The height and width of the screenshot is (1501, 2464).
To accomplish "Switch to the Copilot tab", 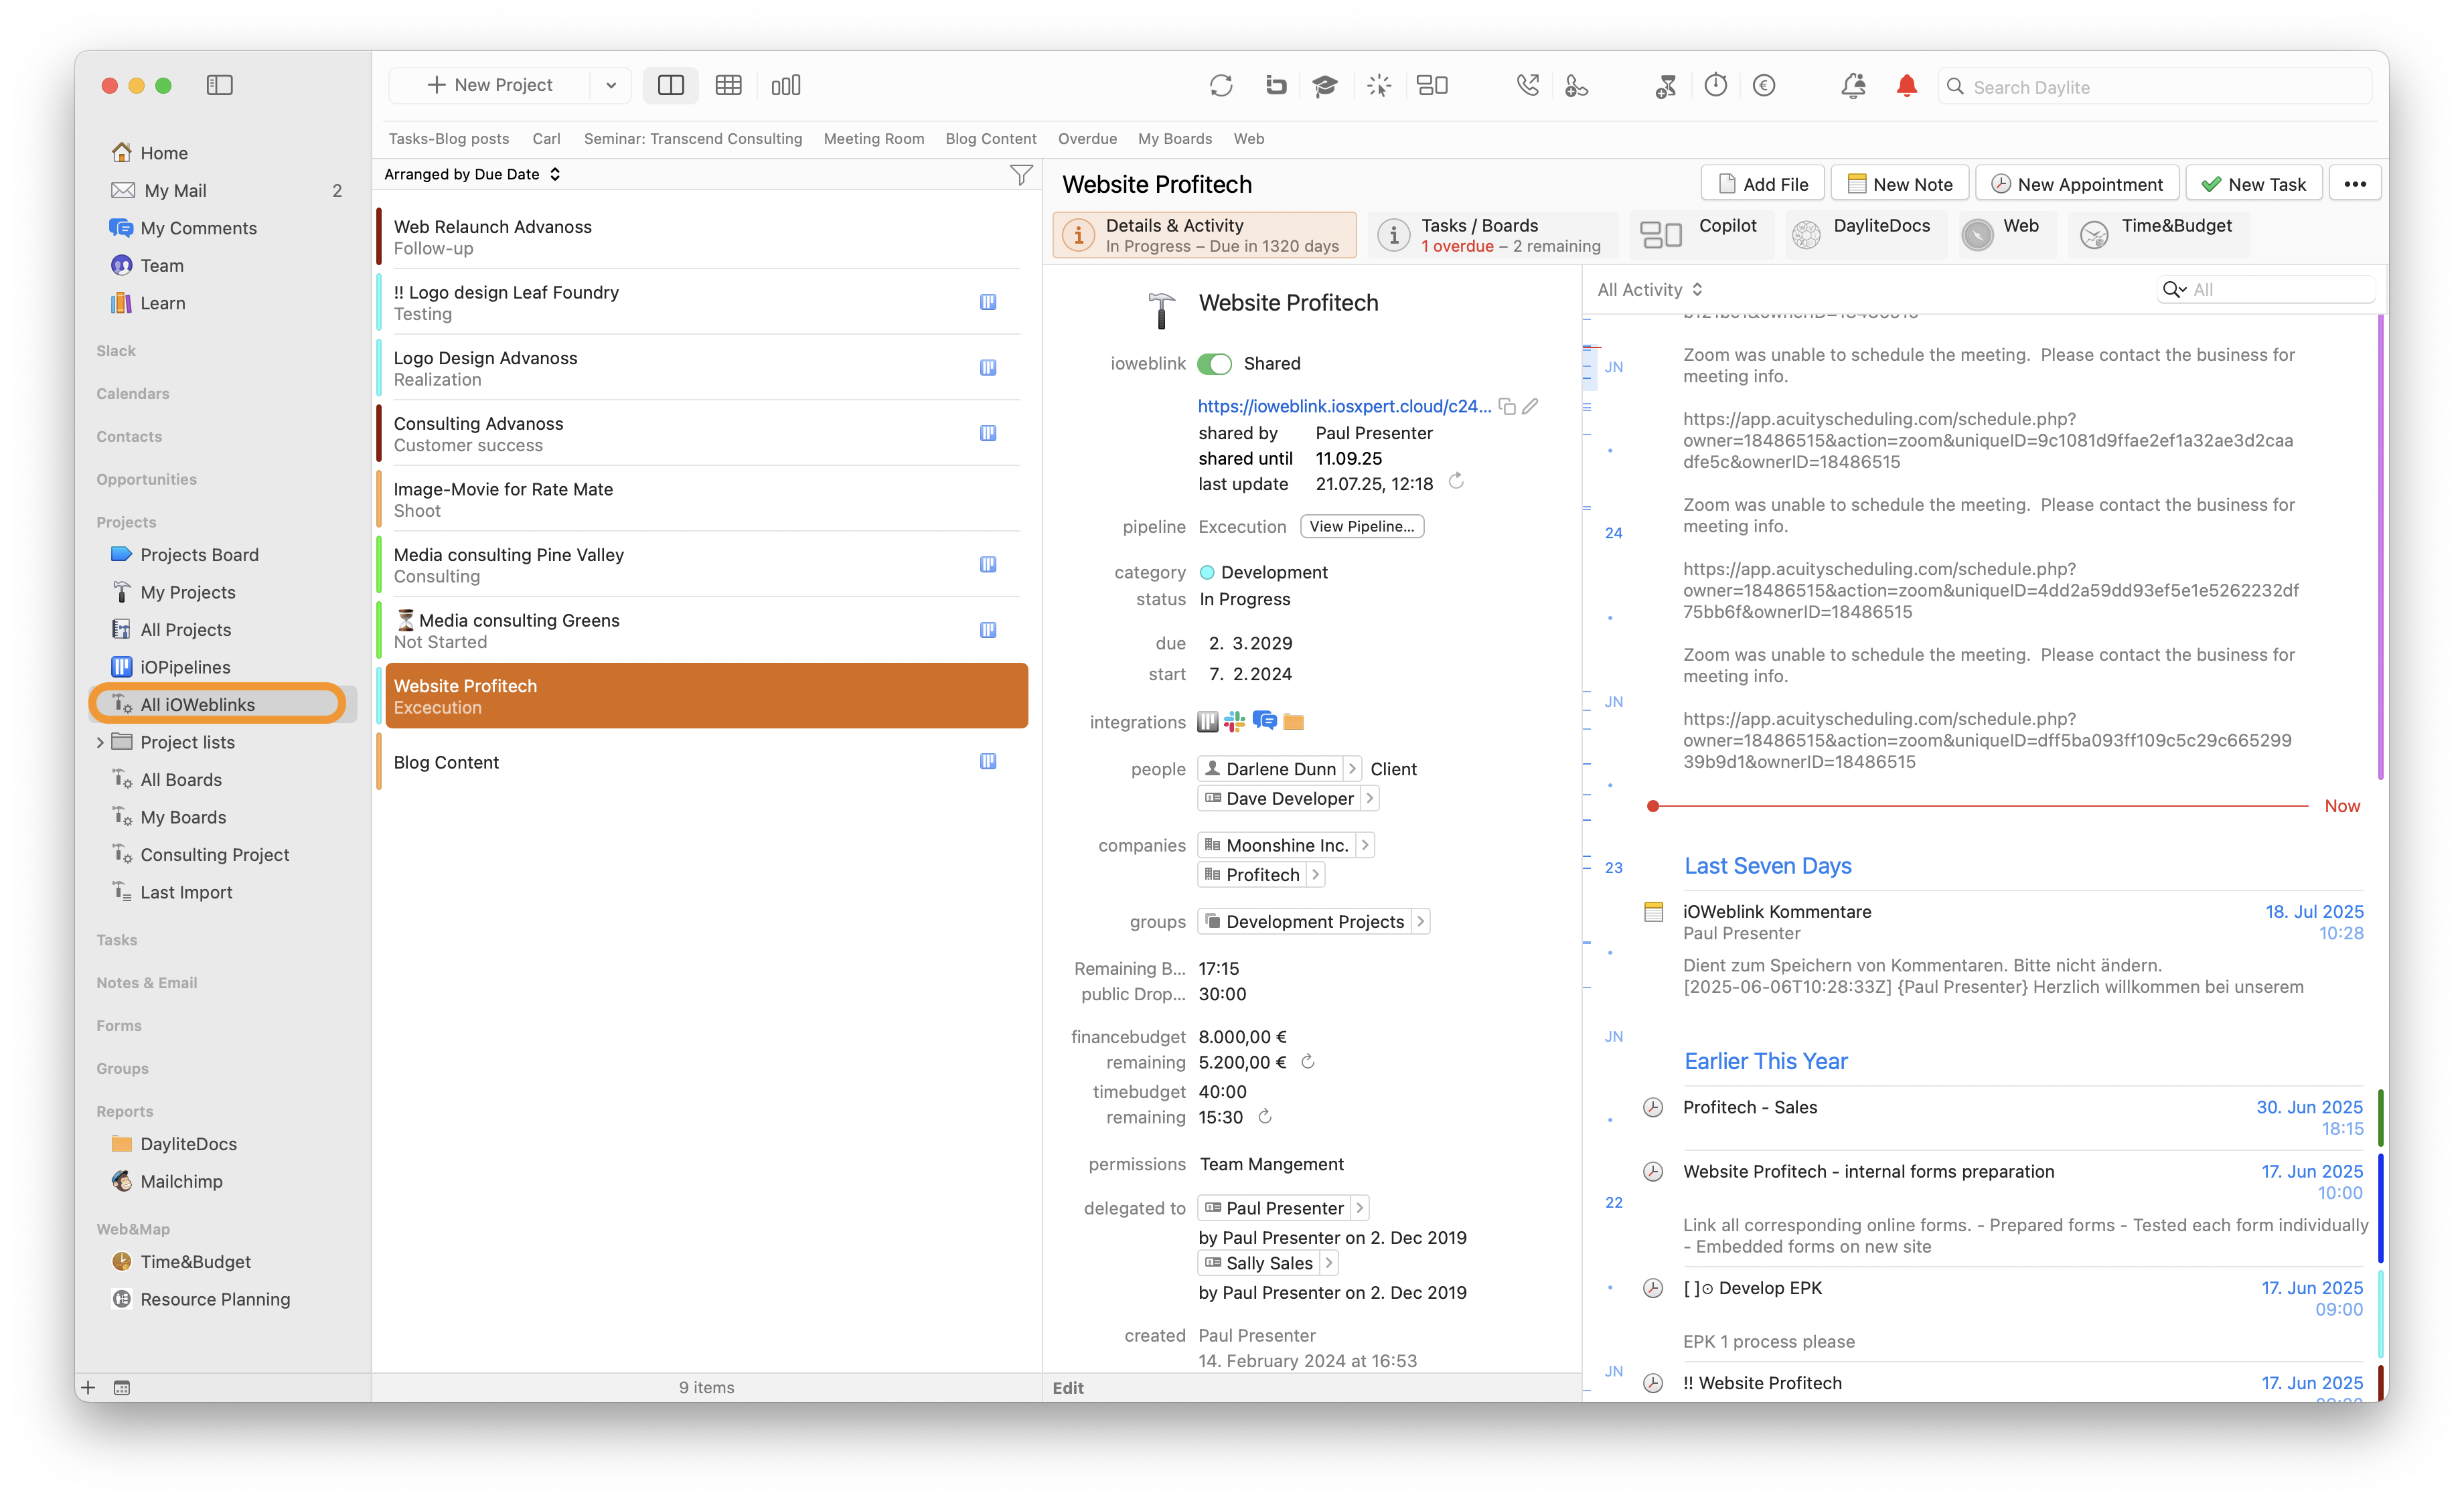I will pyautogui.click(x=1702, y=235).
